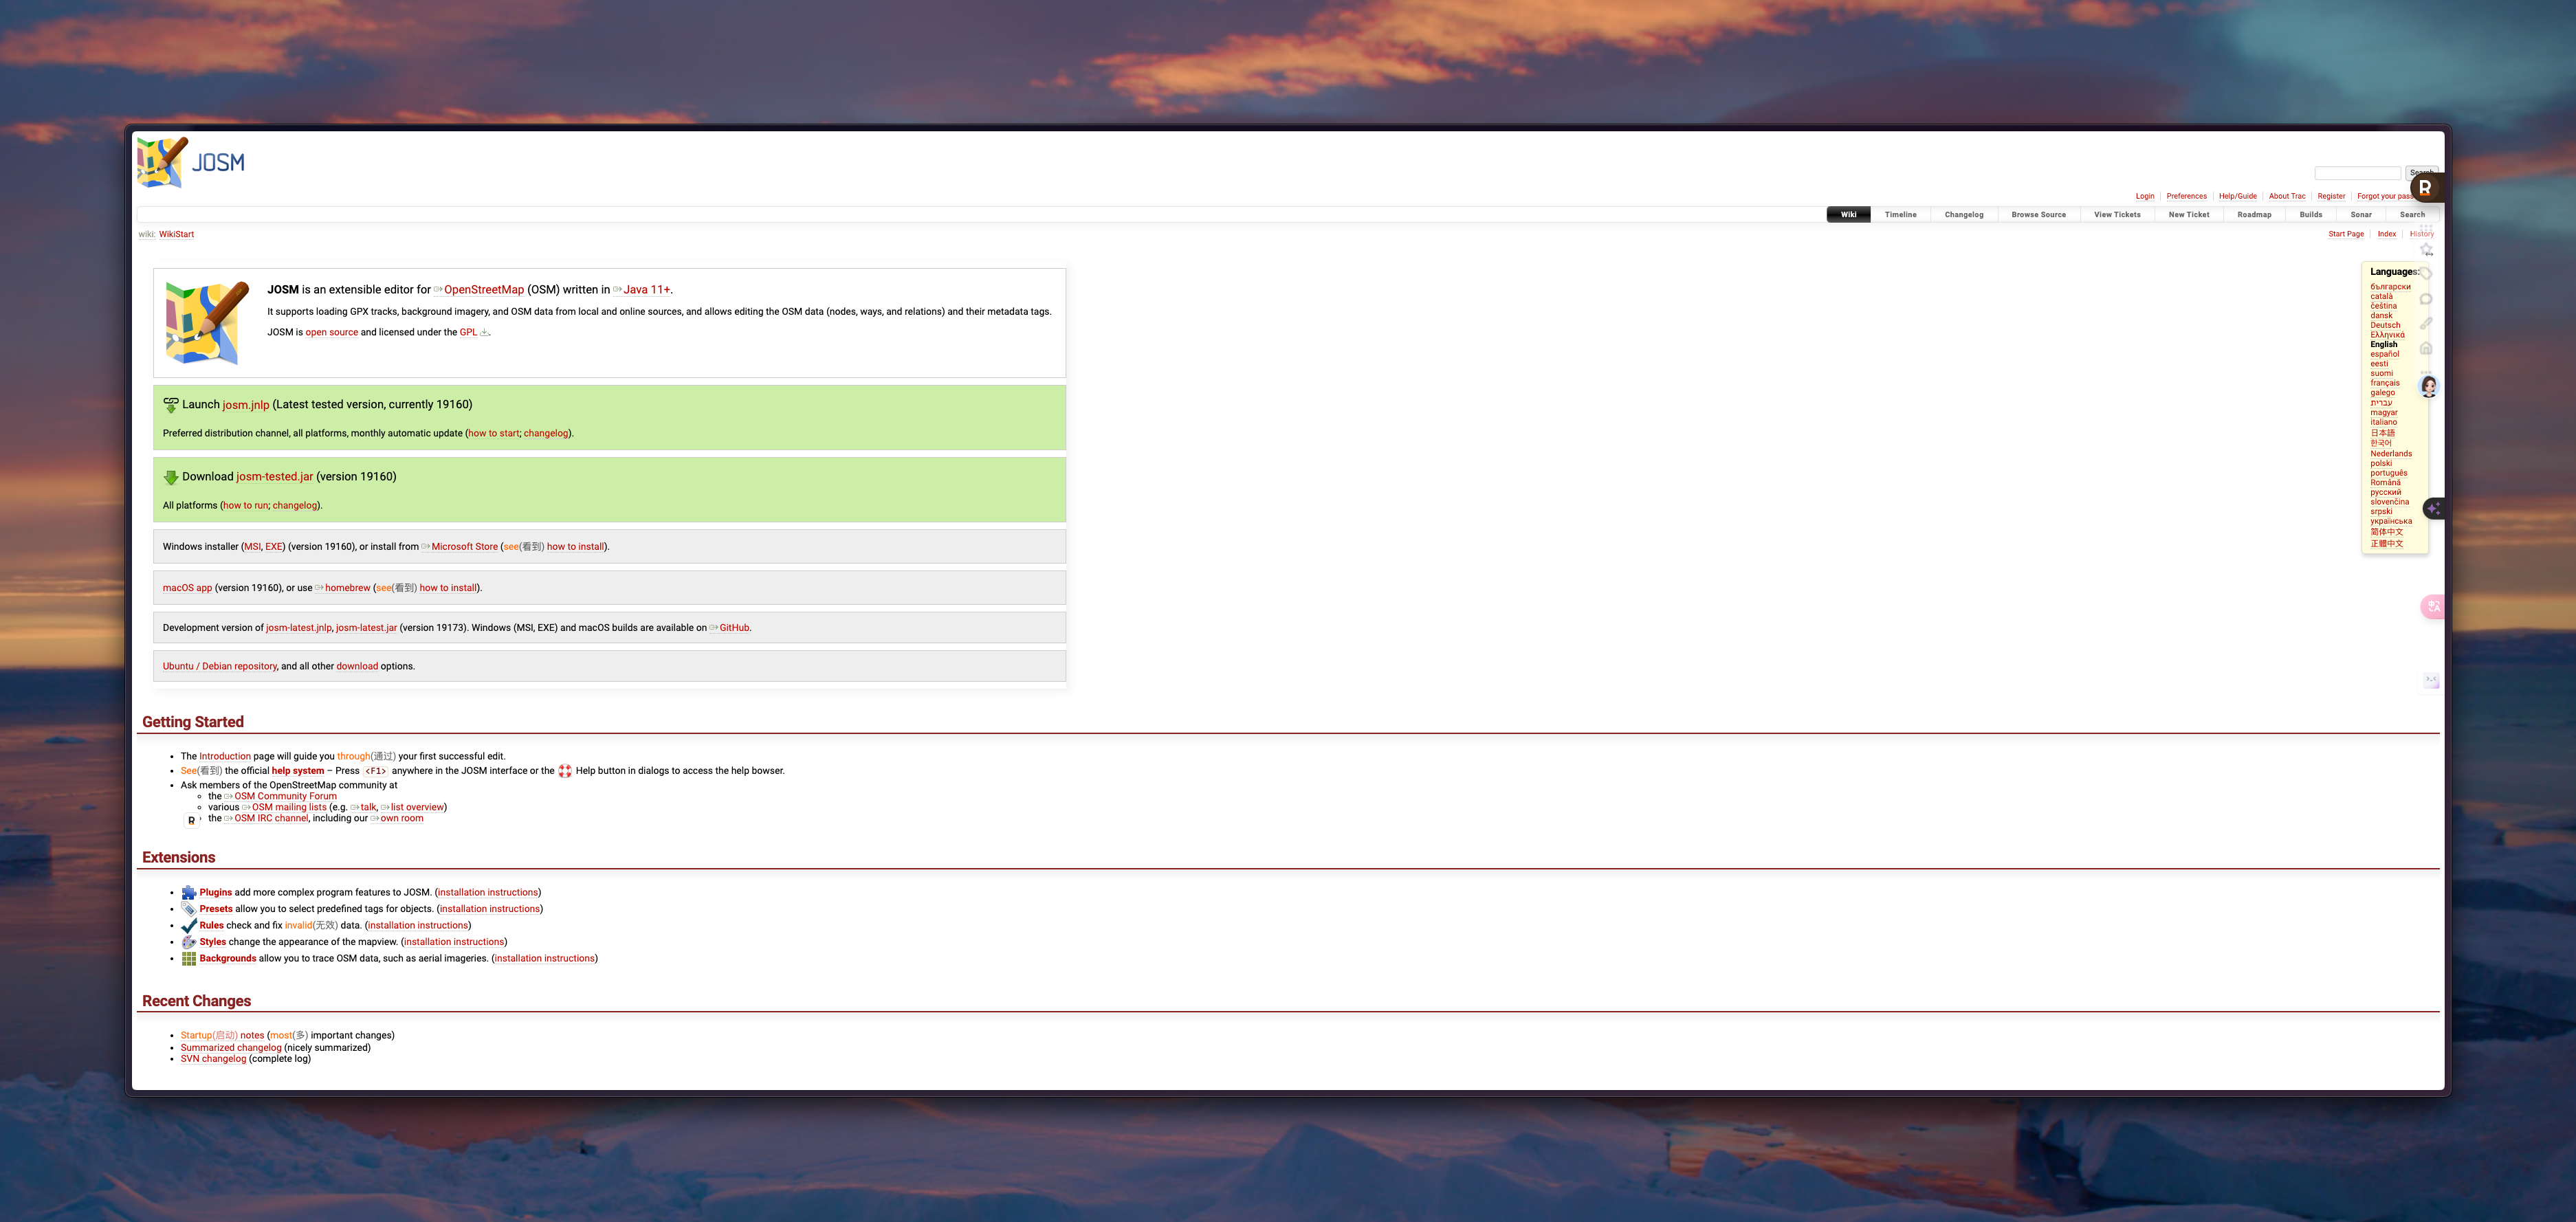Click the lifebuoy Help icon
Image resolution: width=2576 pixels, height=1222 pixels.
[565, 771]
